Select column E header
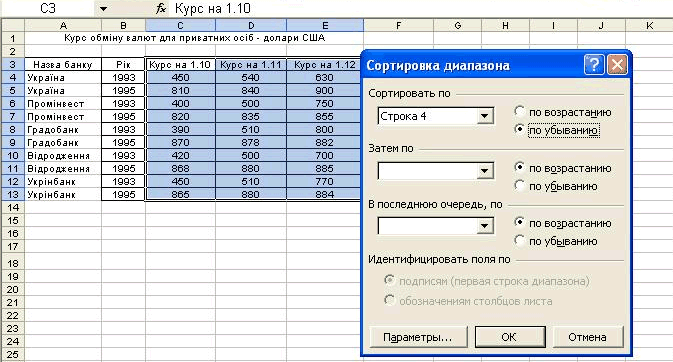Image resolution: width=673 pixels, height=362 pixels. (x=325, y=25)
